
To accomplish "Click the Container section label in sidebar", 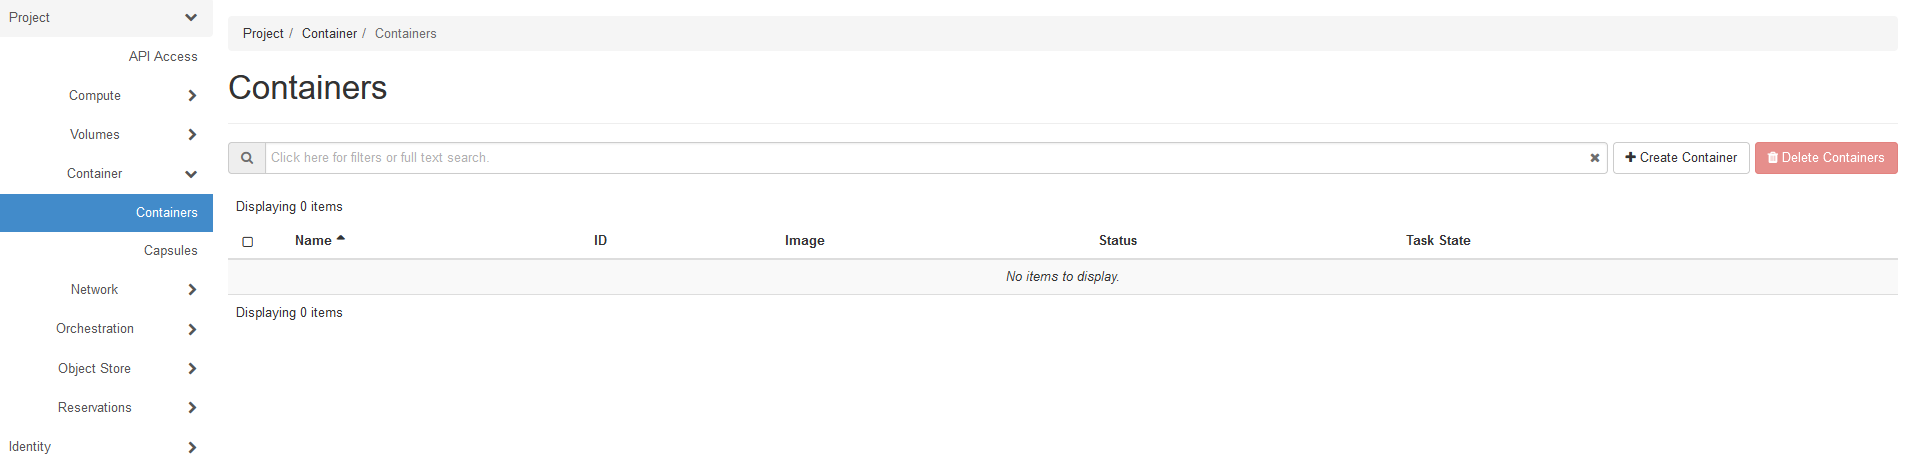I will coord(95,174).
